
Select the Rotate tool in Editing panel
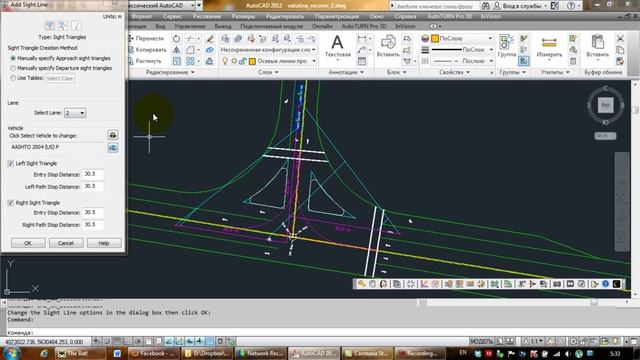(x=176, y=38)
